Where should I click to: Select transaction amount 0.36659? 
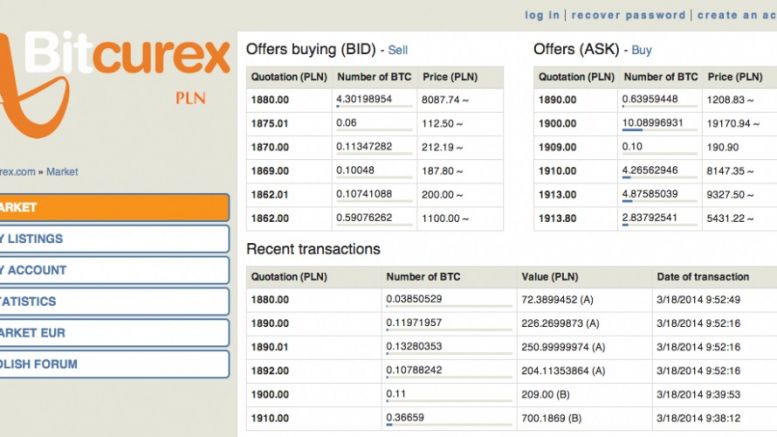405,418
